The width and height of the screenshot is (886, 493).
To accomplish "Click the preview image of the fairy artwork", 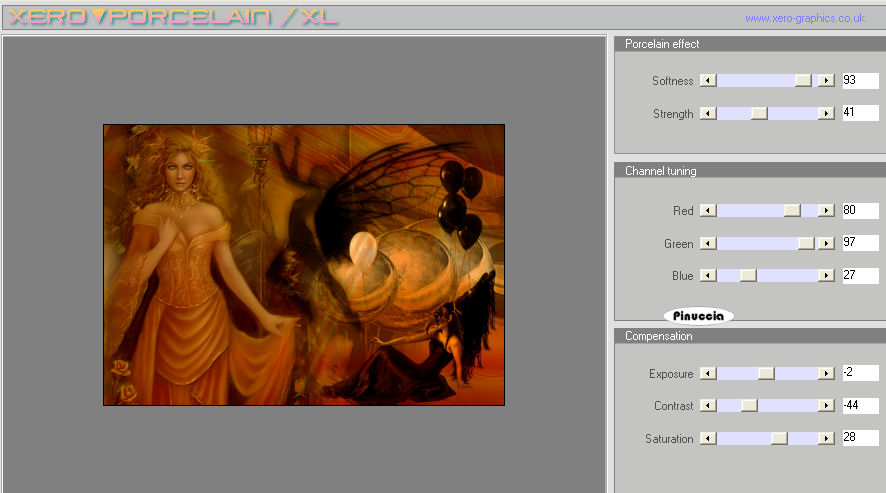I will coord(304,265).
